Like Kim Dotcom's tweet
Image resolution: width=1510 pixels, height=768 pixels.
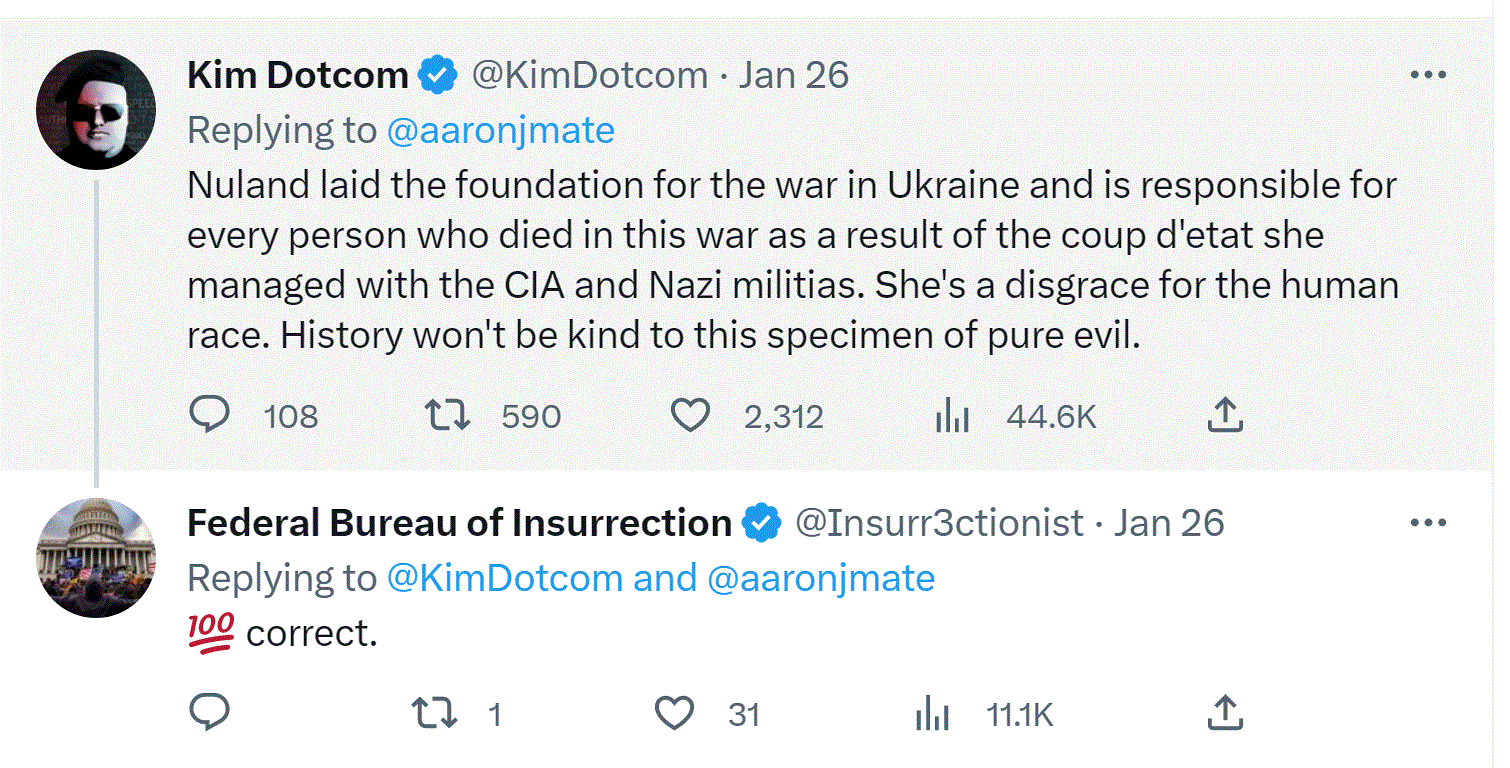689,415
